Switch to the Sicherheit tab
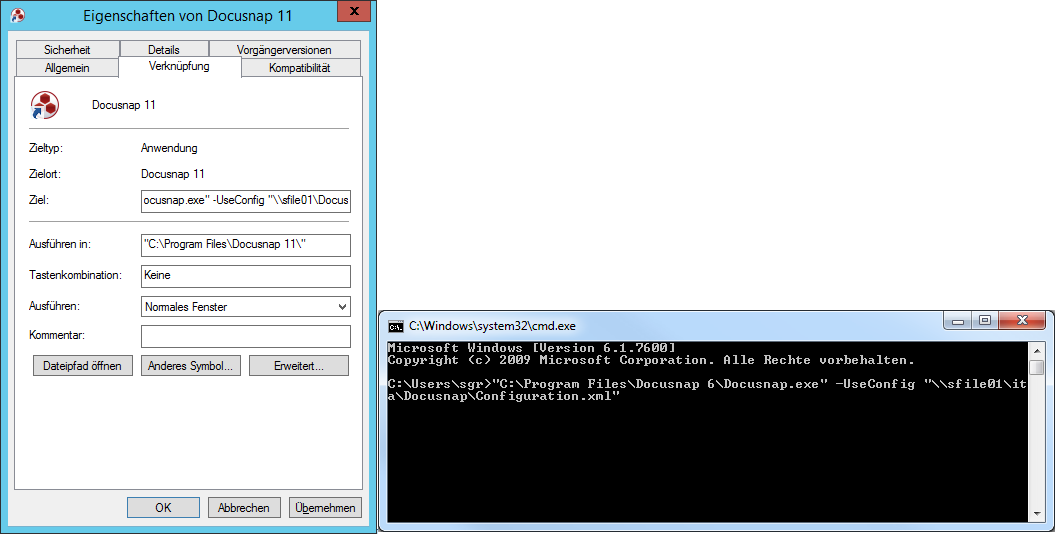This screenshot has height=534, width=1055. (67, 50)
